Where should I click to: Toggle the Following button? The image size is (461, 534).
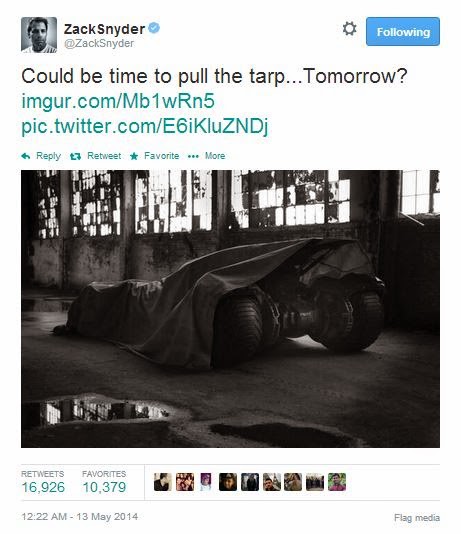403,31
